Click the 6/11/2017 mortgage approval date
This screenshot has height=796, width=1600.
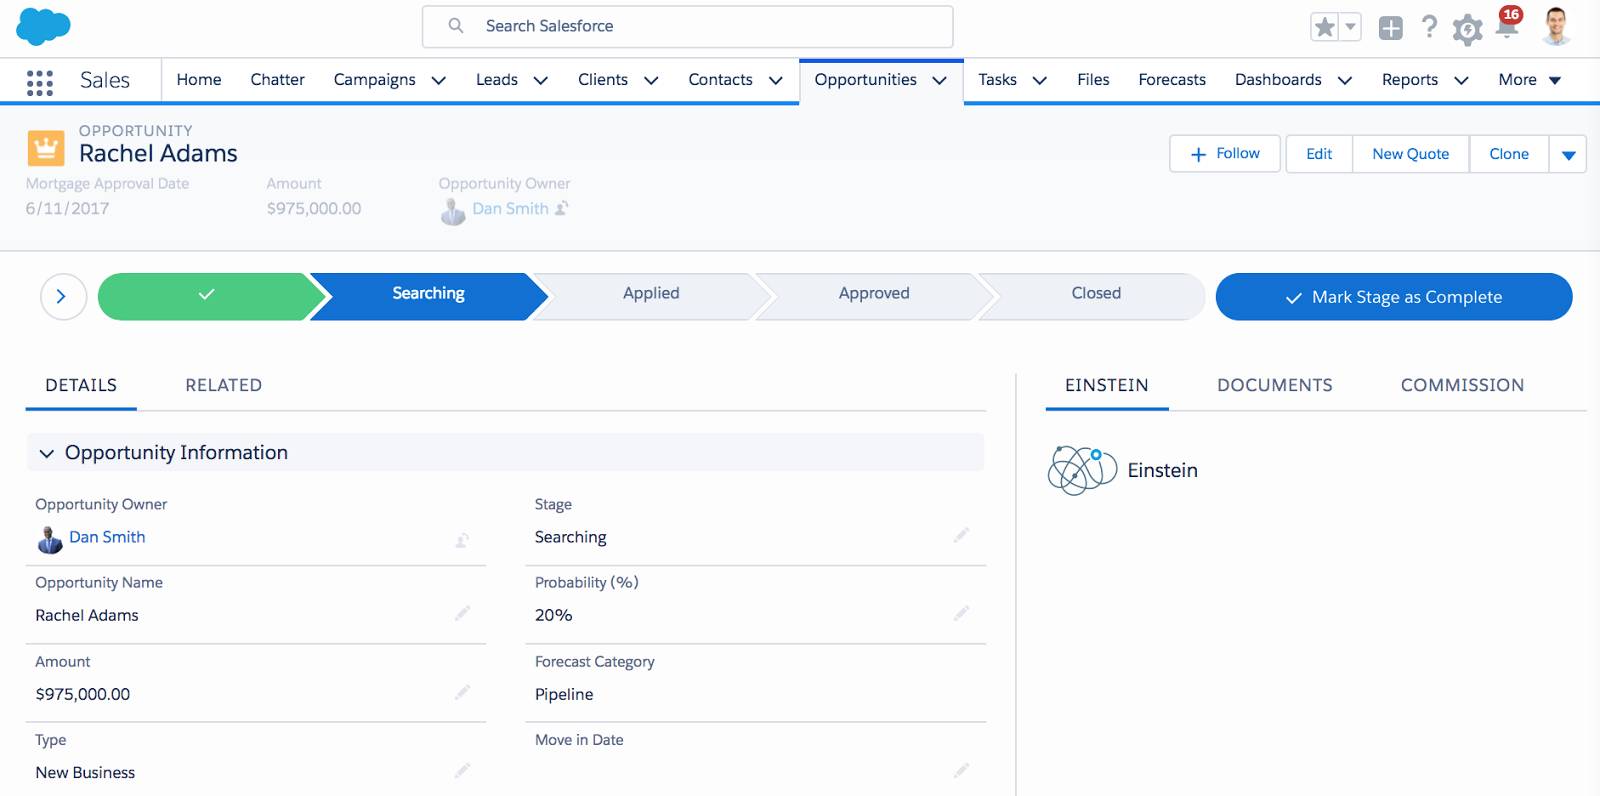pyautogui.click(x=68, y=209)
